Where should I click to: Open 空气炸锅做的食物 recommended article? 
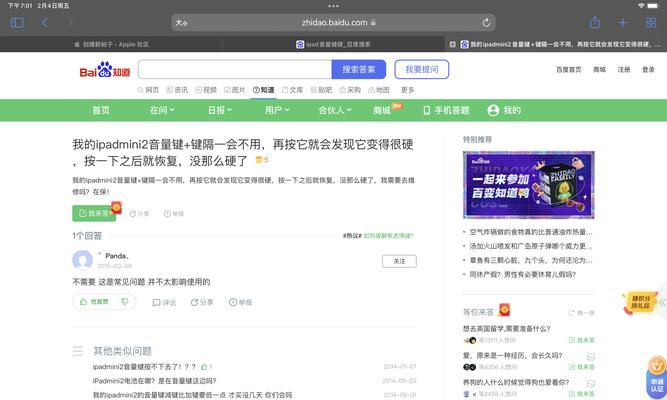(x=530, y=232)
